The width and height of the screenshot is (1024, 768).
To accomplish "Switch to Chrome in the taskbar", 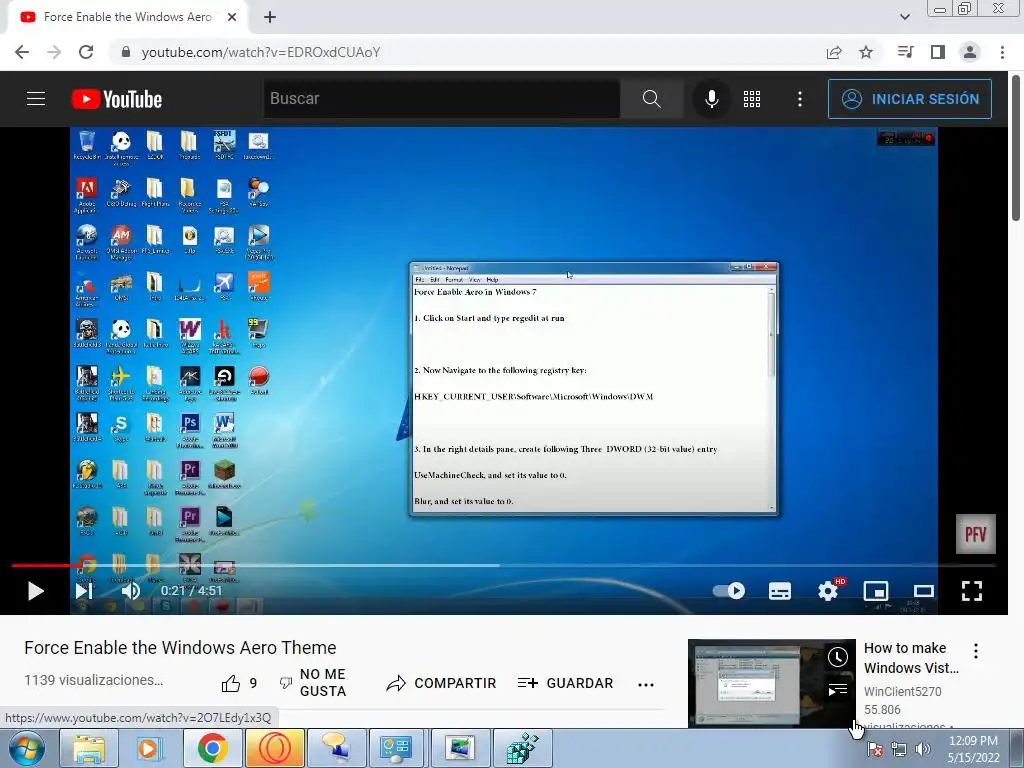I will [x=212, y=748].
